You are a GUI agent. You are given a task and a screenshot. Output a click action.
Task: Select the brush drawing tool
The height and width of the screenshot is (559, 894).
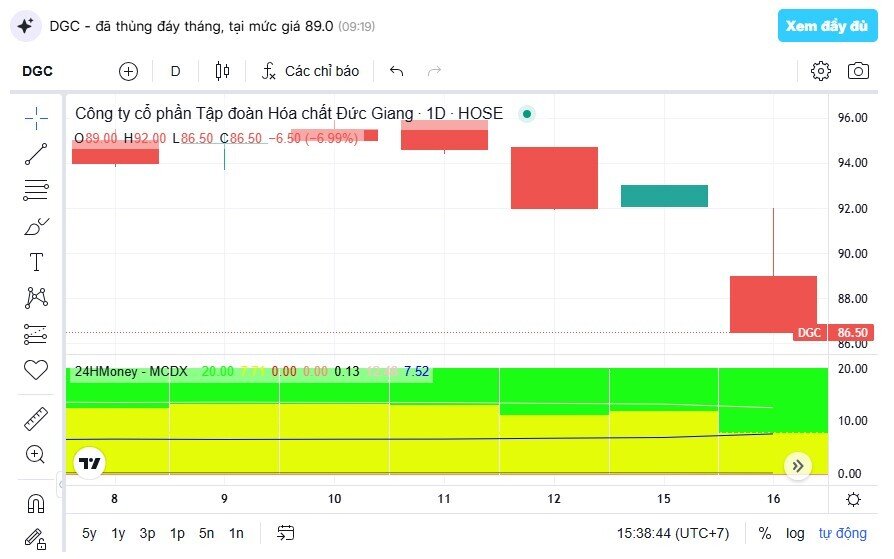[x=36, y=227]
